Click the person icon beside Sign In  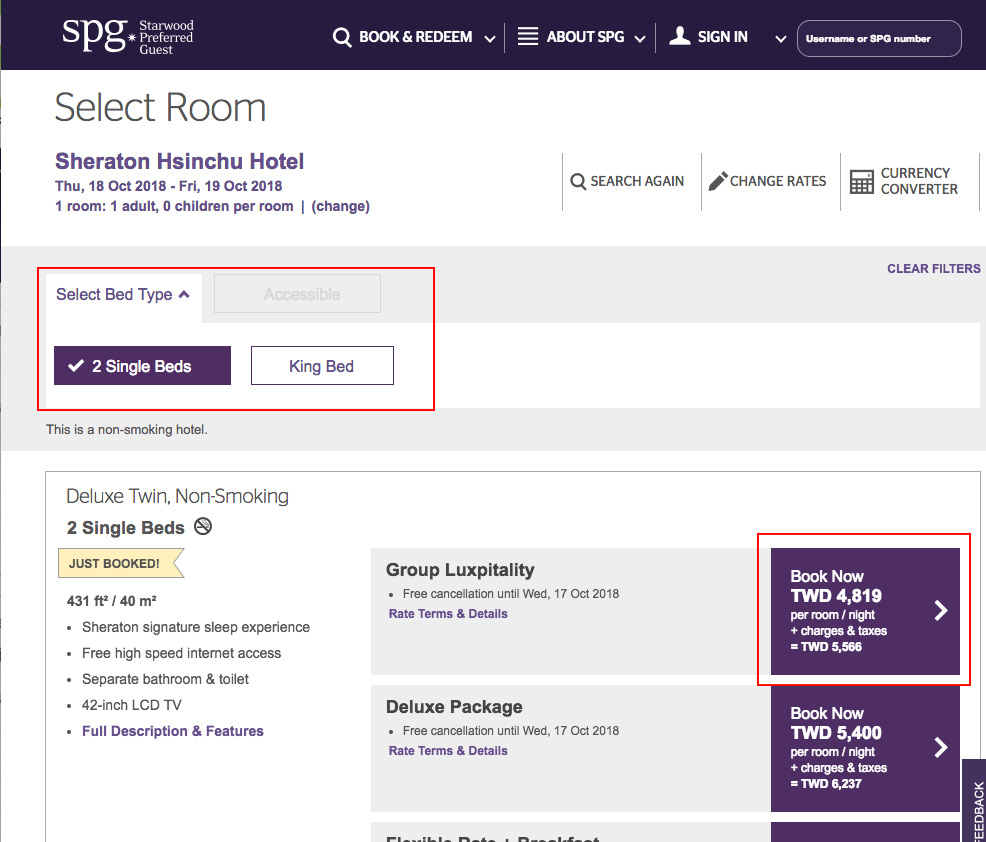(679, 36)
